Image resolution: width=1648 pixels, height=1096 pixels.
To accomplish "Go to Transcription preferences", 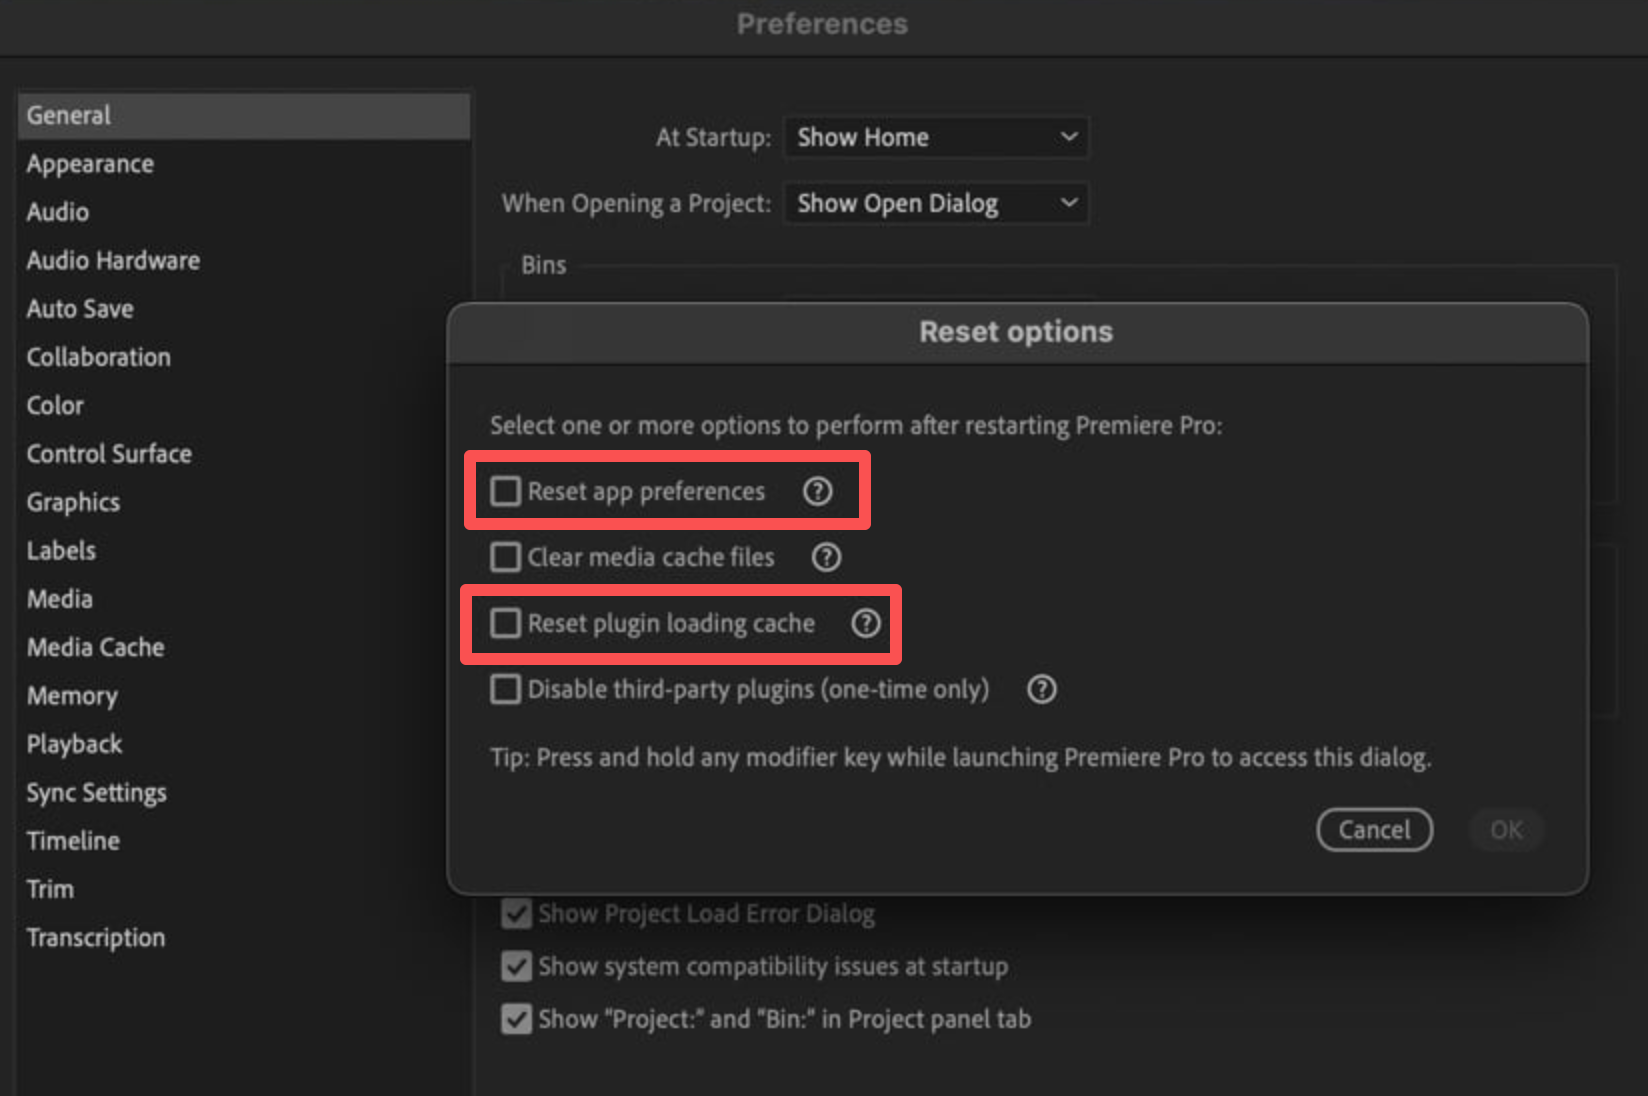I will pyautogui.click(x=96, y=938).
